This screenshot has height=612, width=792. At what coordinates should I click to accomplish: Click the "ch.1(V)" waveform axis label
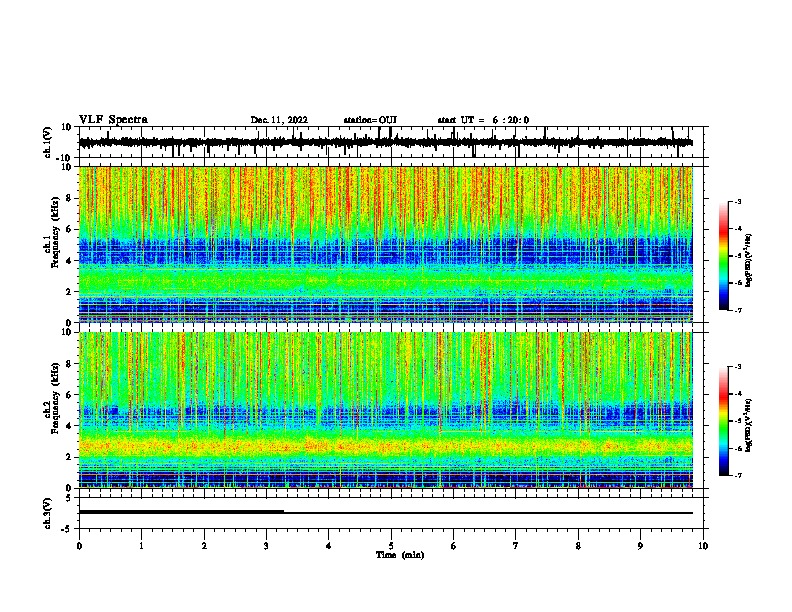(x=48, y=142)
